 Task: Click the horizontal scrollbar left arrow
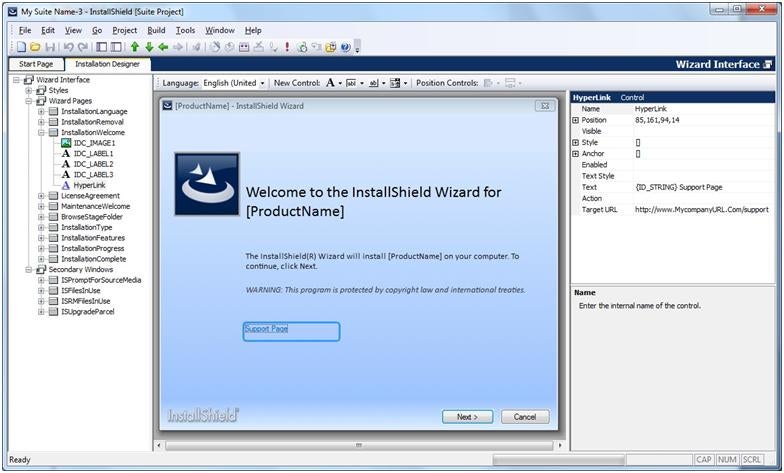[160, 445]
